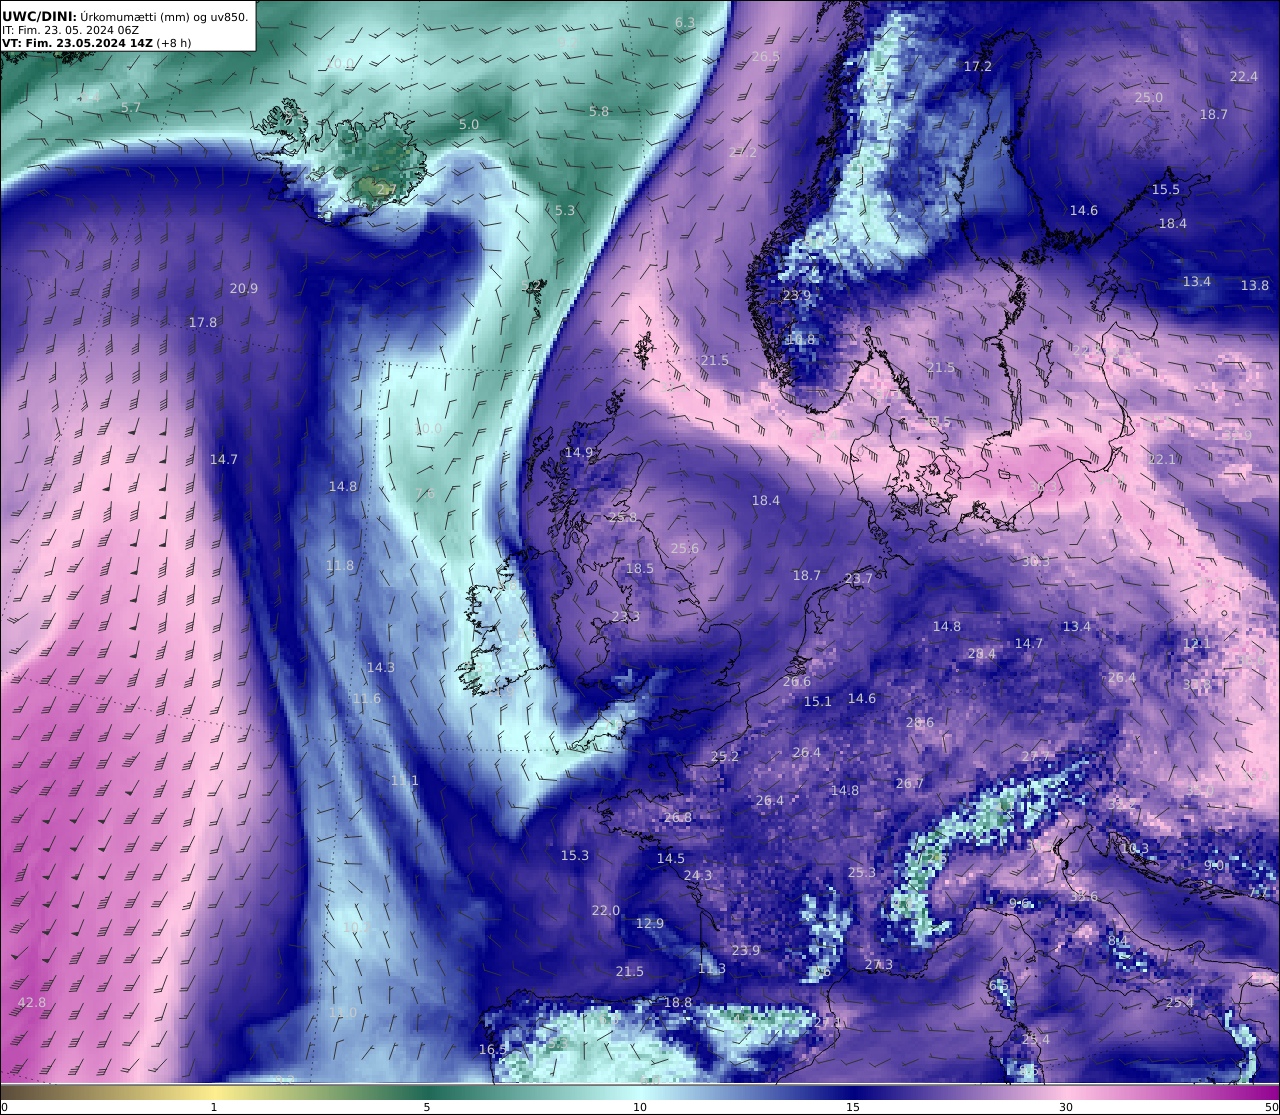The image size is (1280, 1115).
Task: Click the 15.3 value on the map
Action: pyautogui.click(x=575, y=855)
